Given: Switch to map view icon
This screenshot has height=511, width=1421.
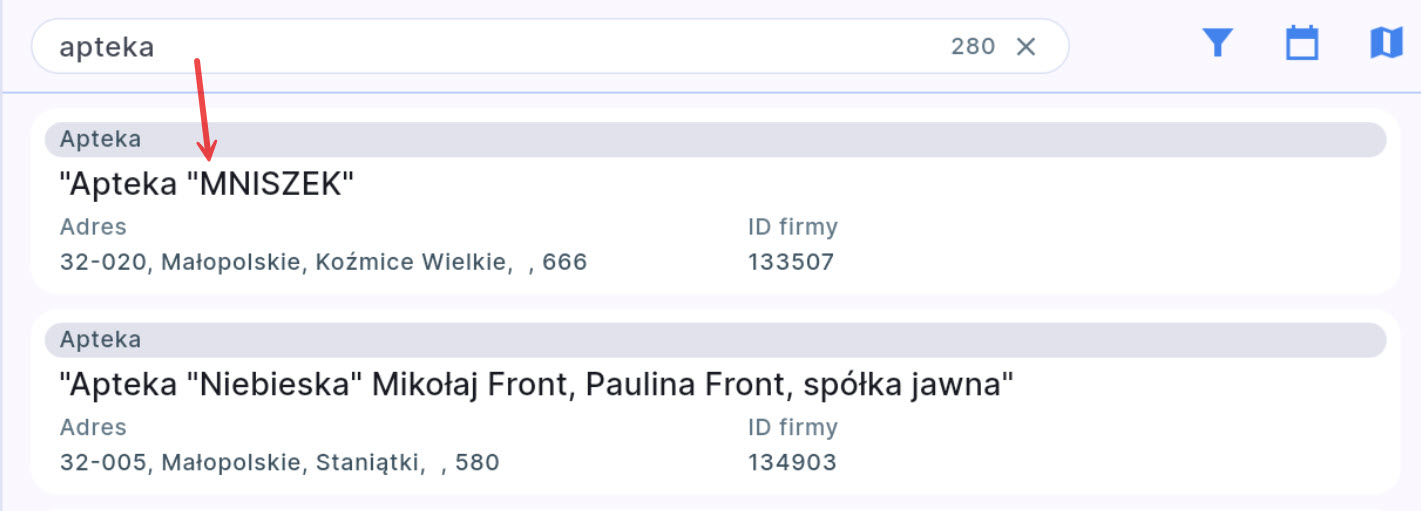Looking at the screenshot, I should point(1386,43).
